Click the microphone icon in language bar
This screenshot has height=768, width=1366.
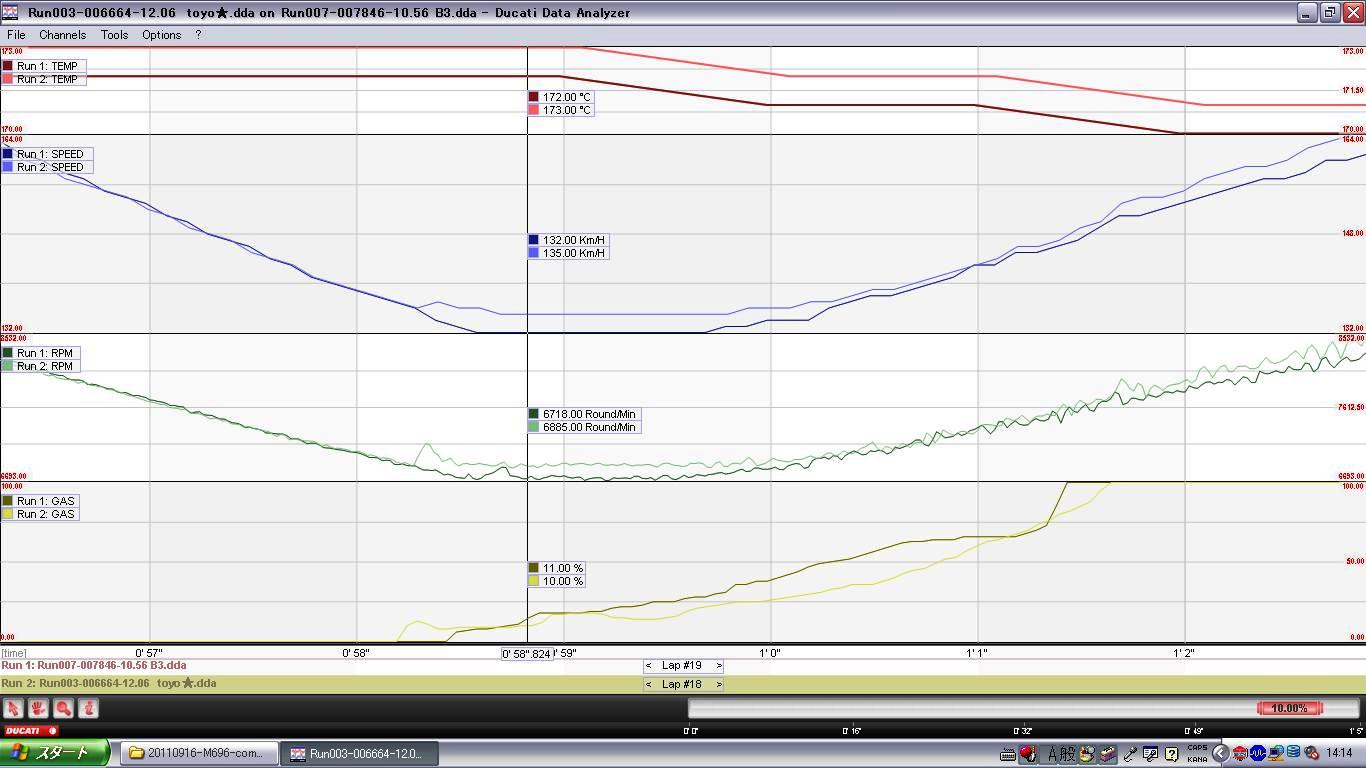[1130, 754]
